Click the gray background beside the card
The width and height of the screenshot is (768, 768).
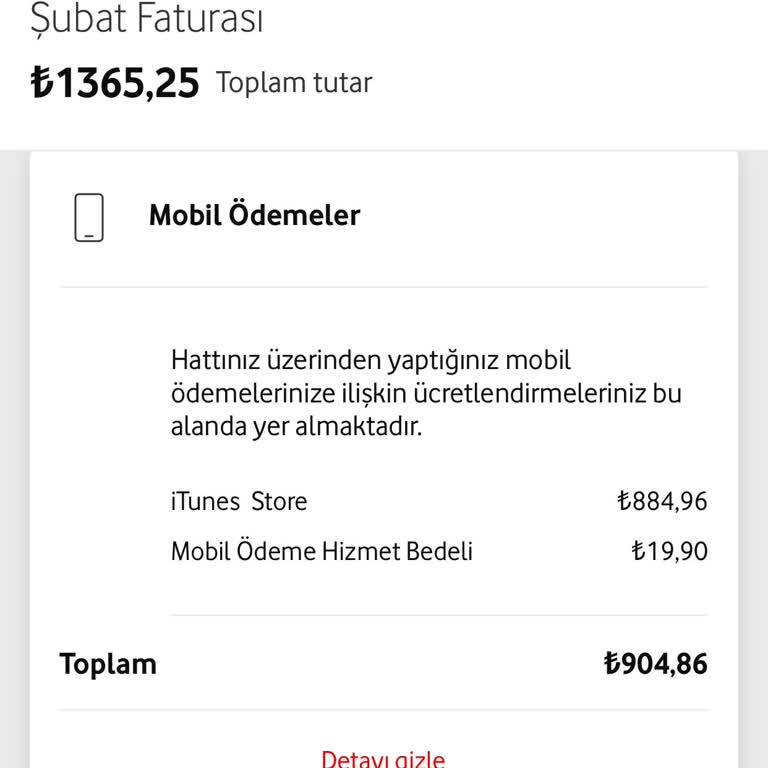tap(14, 450)
